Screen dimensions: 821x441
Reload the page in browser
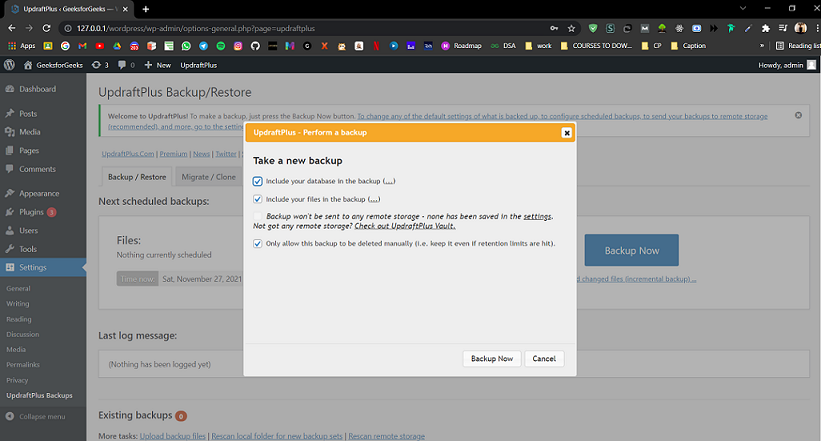click(x=46, y=28)
